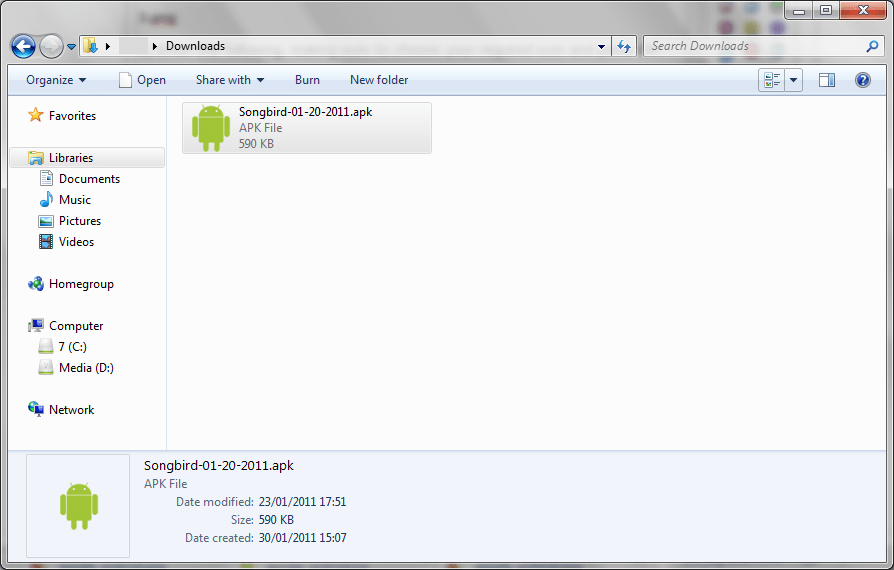Click the magnifier search icon

click(872, 46)
